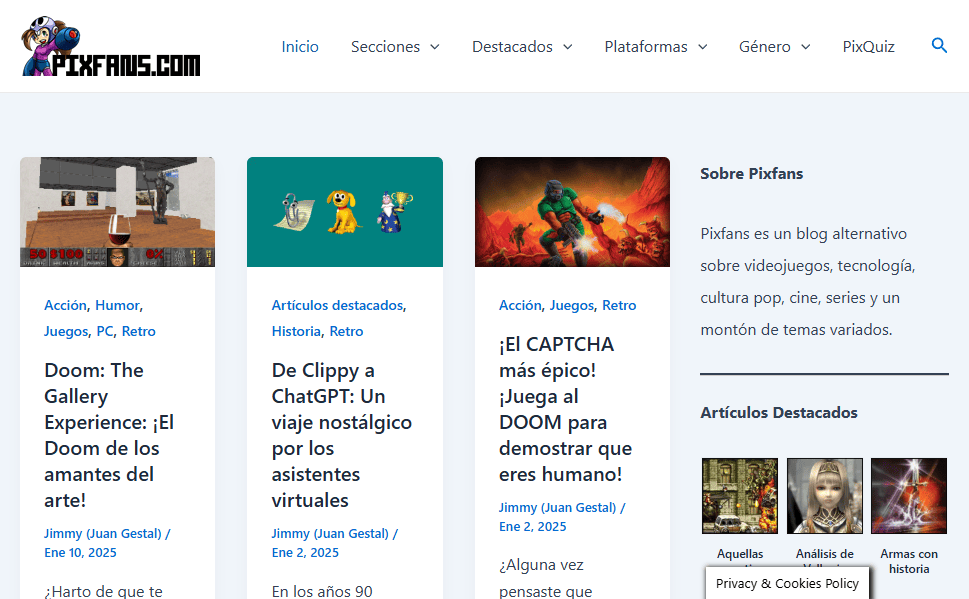Read the De Clippy a ChatGPT article
The width and height of the screenshot is (969, 599).
(342, 435)
